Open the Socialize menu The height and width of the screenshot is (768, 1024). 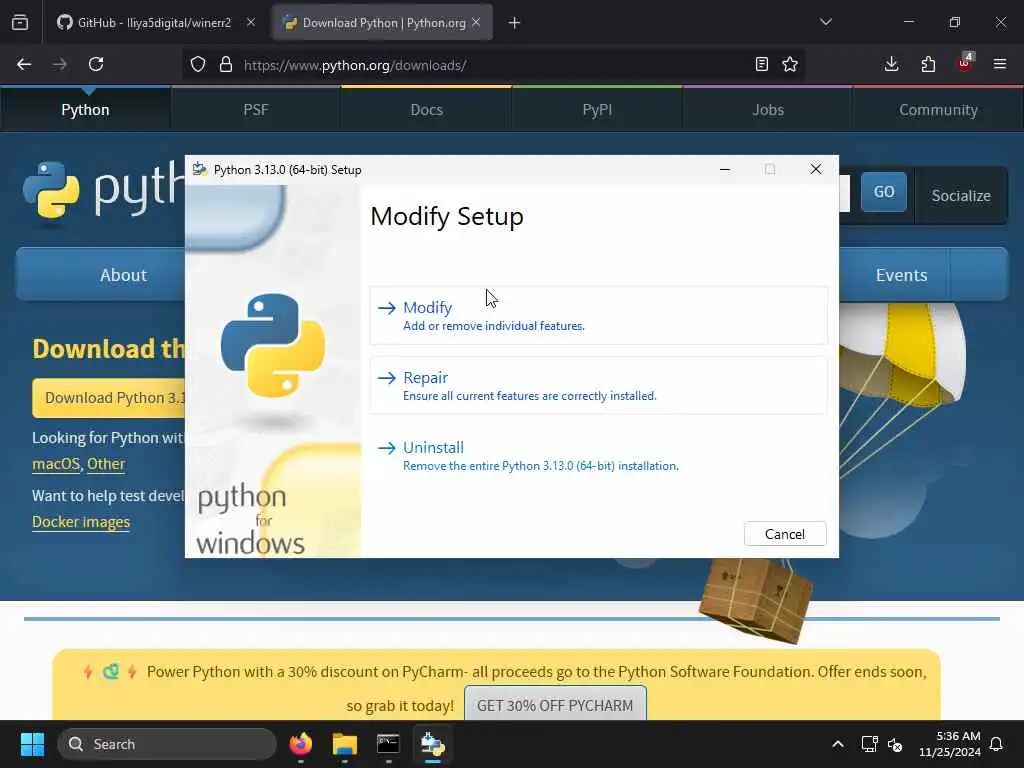[961, 195]
